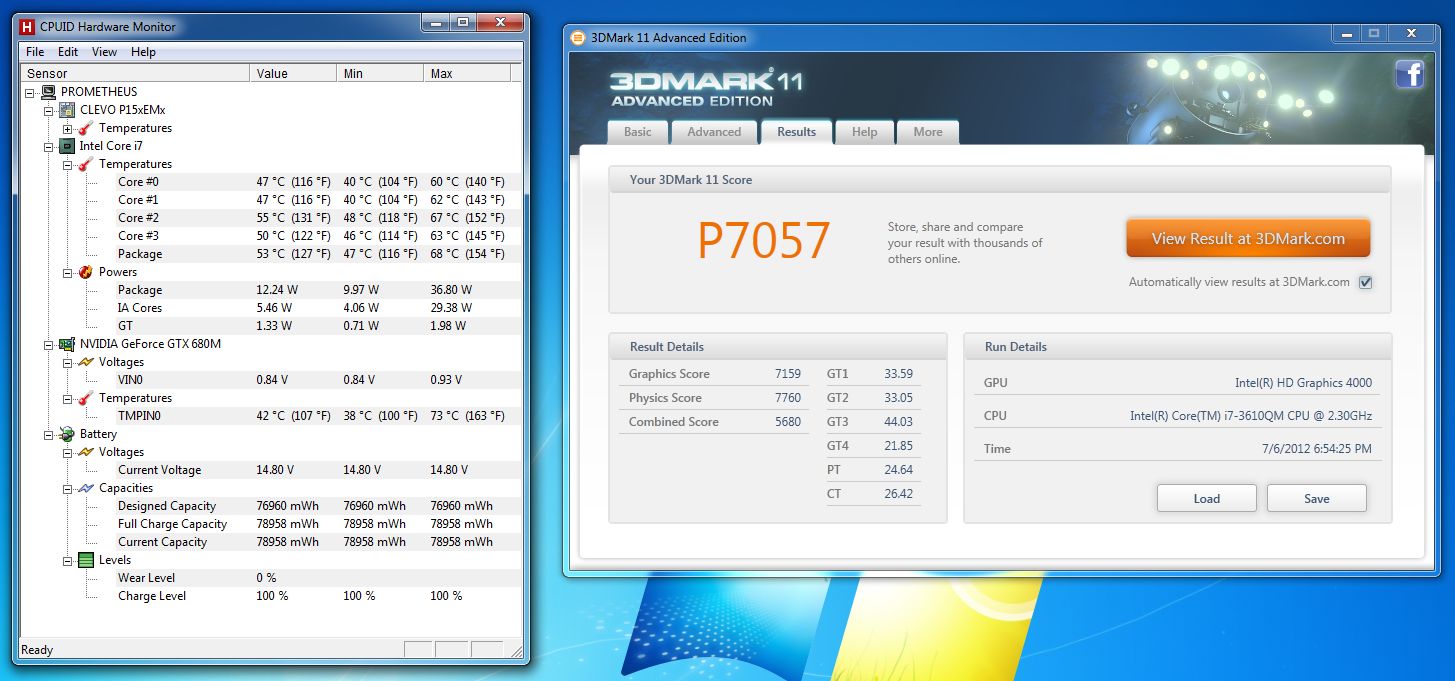Click the Max column header
1455x681 pixels.
(x=467, y=74)
